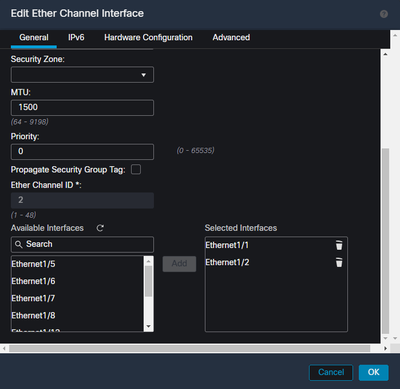The width and height of the screenshot is (400, 389).
Task: Go to Hardware Configuration tab
Action: pos(148,37)
